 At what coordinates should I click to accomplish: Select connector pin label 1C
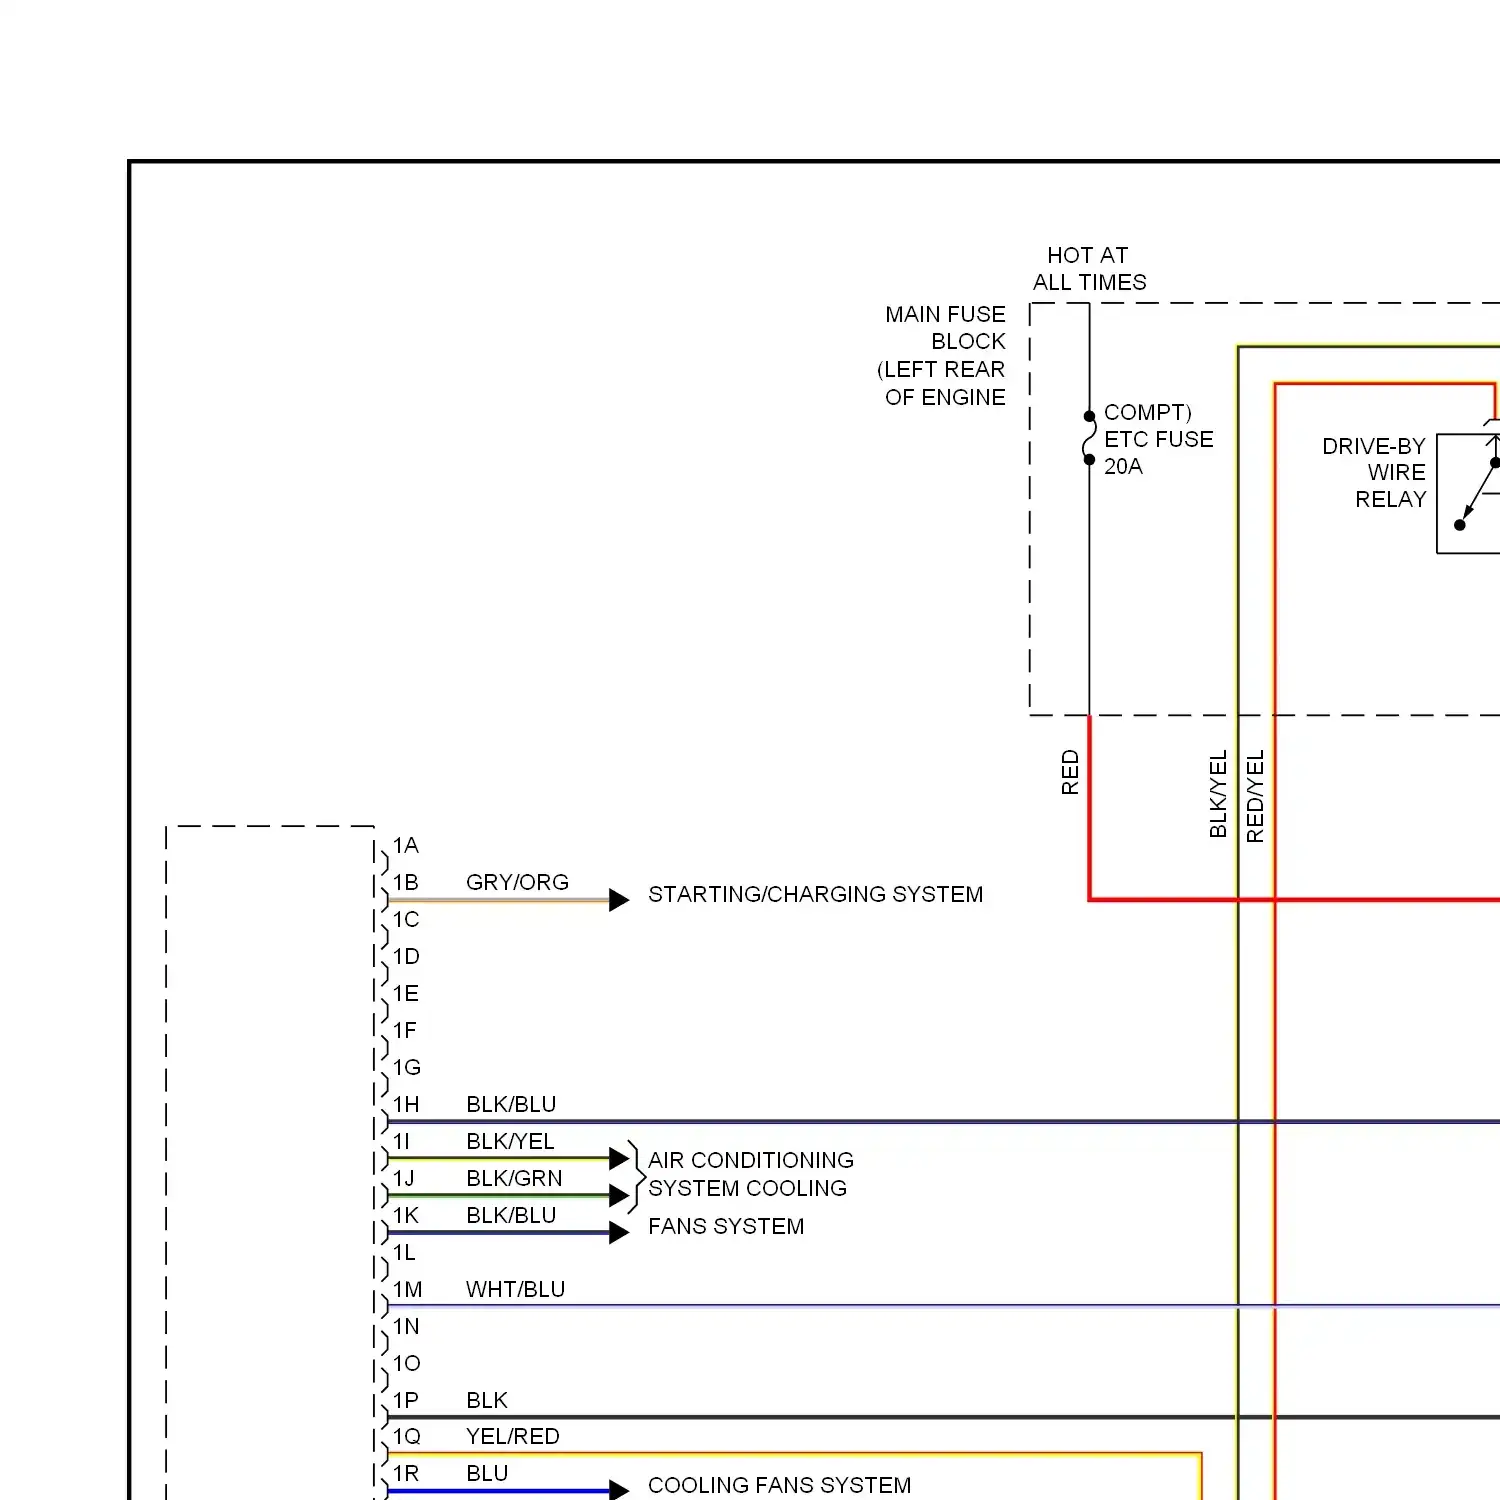[x=405, y=920]
